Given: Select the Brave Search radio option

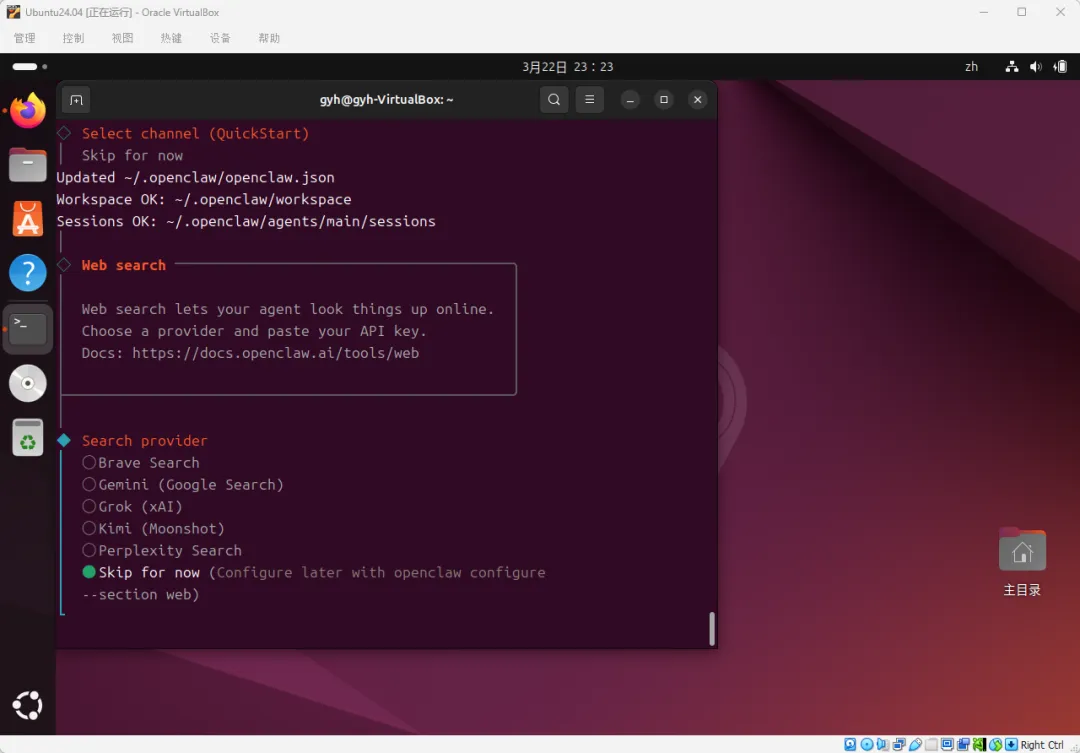Looking at the screenshot, I should [89, 462].
